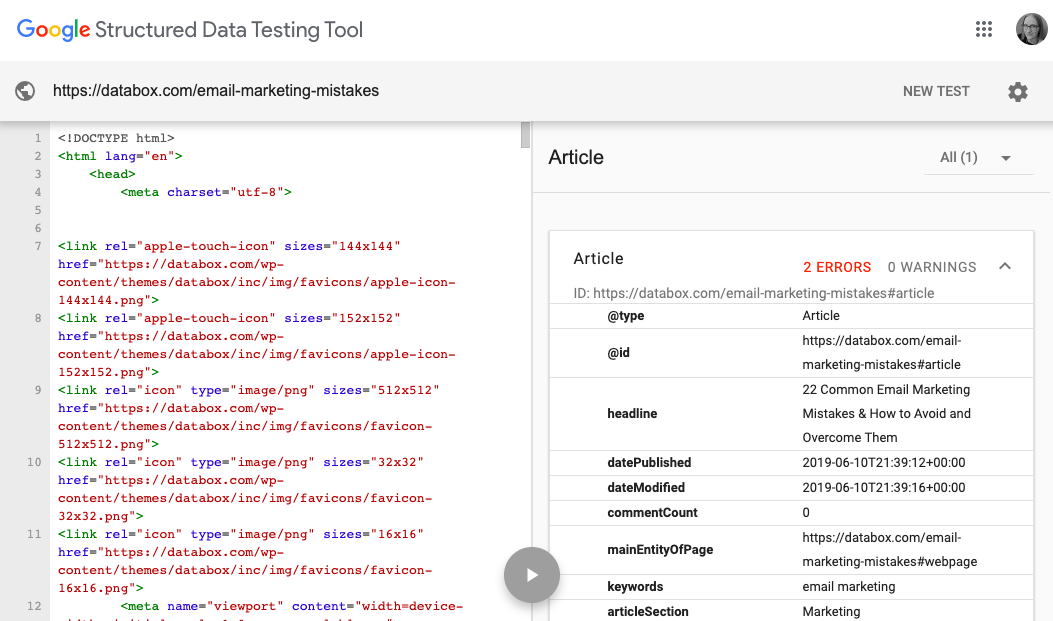Click the NEW TEST button

(x=936, y=91)
